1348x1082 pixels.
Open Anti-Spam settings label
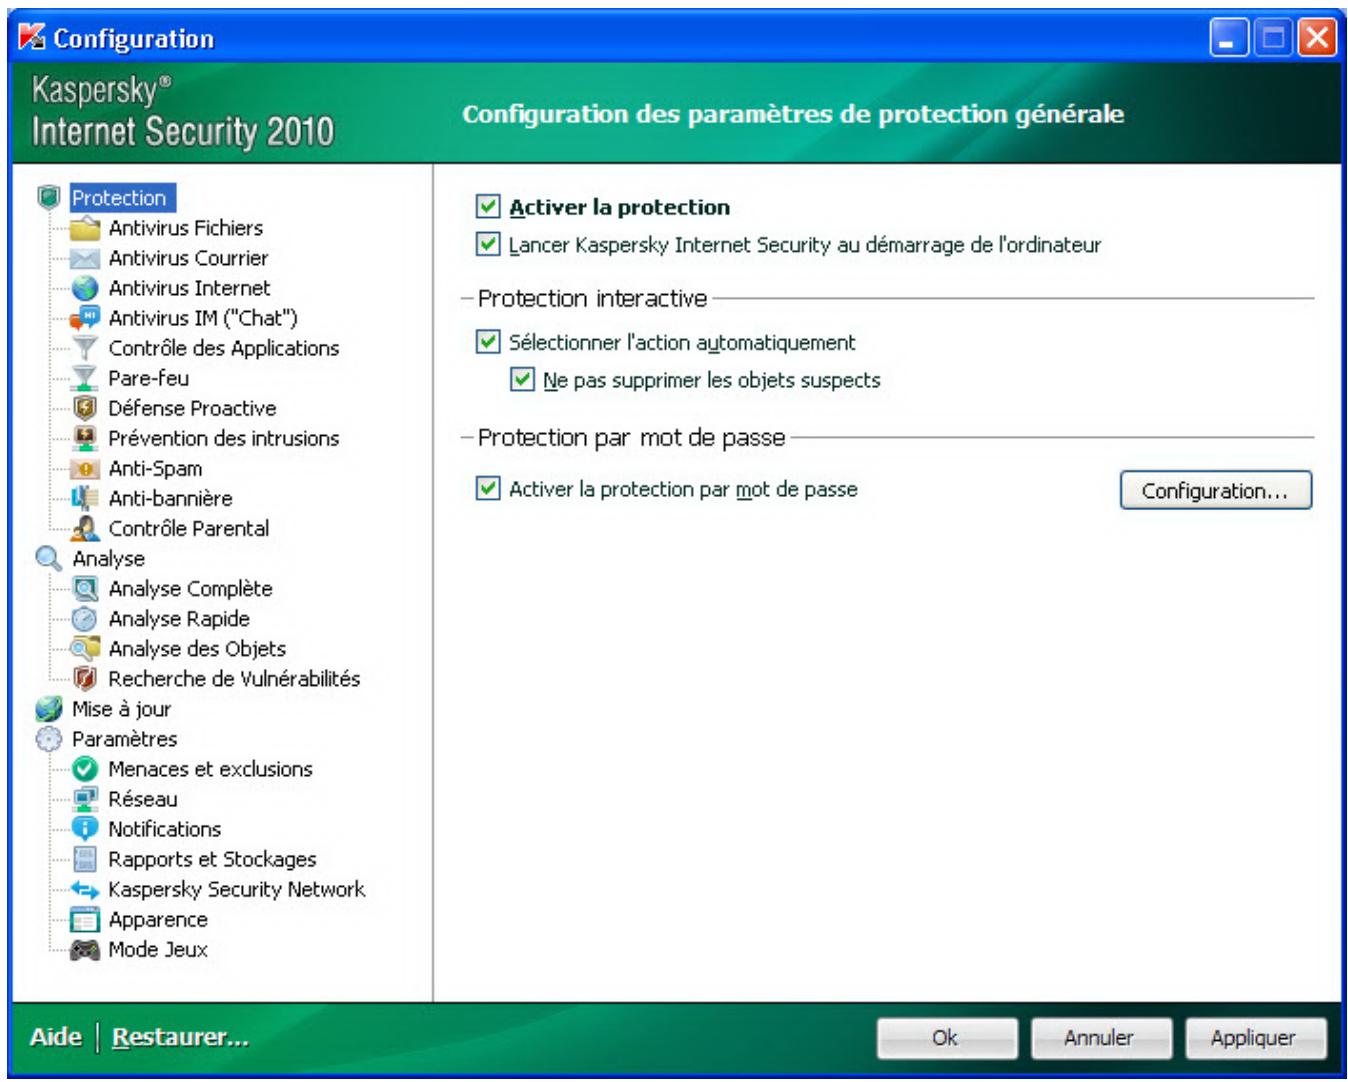(x=156, y=468)
